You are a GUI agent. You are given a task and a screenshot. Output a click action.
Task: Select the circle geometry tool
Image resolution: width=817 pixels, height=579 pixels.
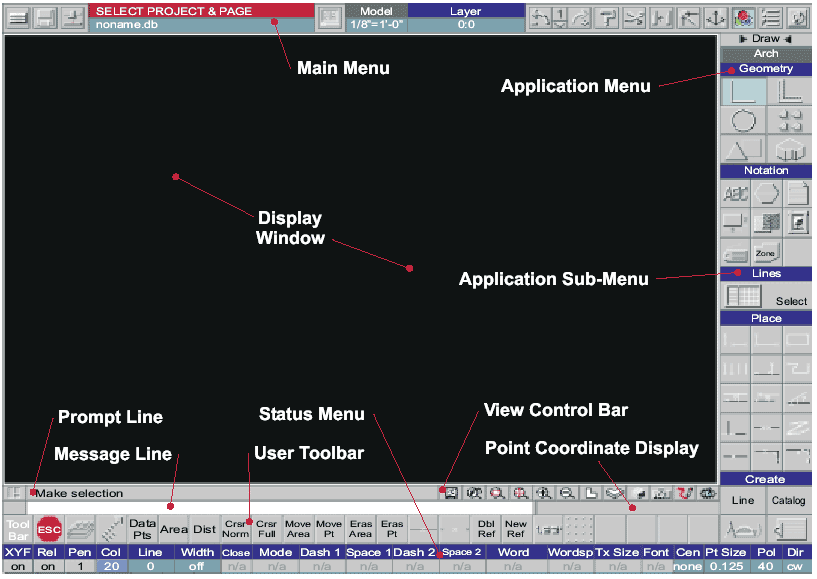[x=743, y=121]
